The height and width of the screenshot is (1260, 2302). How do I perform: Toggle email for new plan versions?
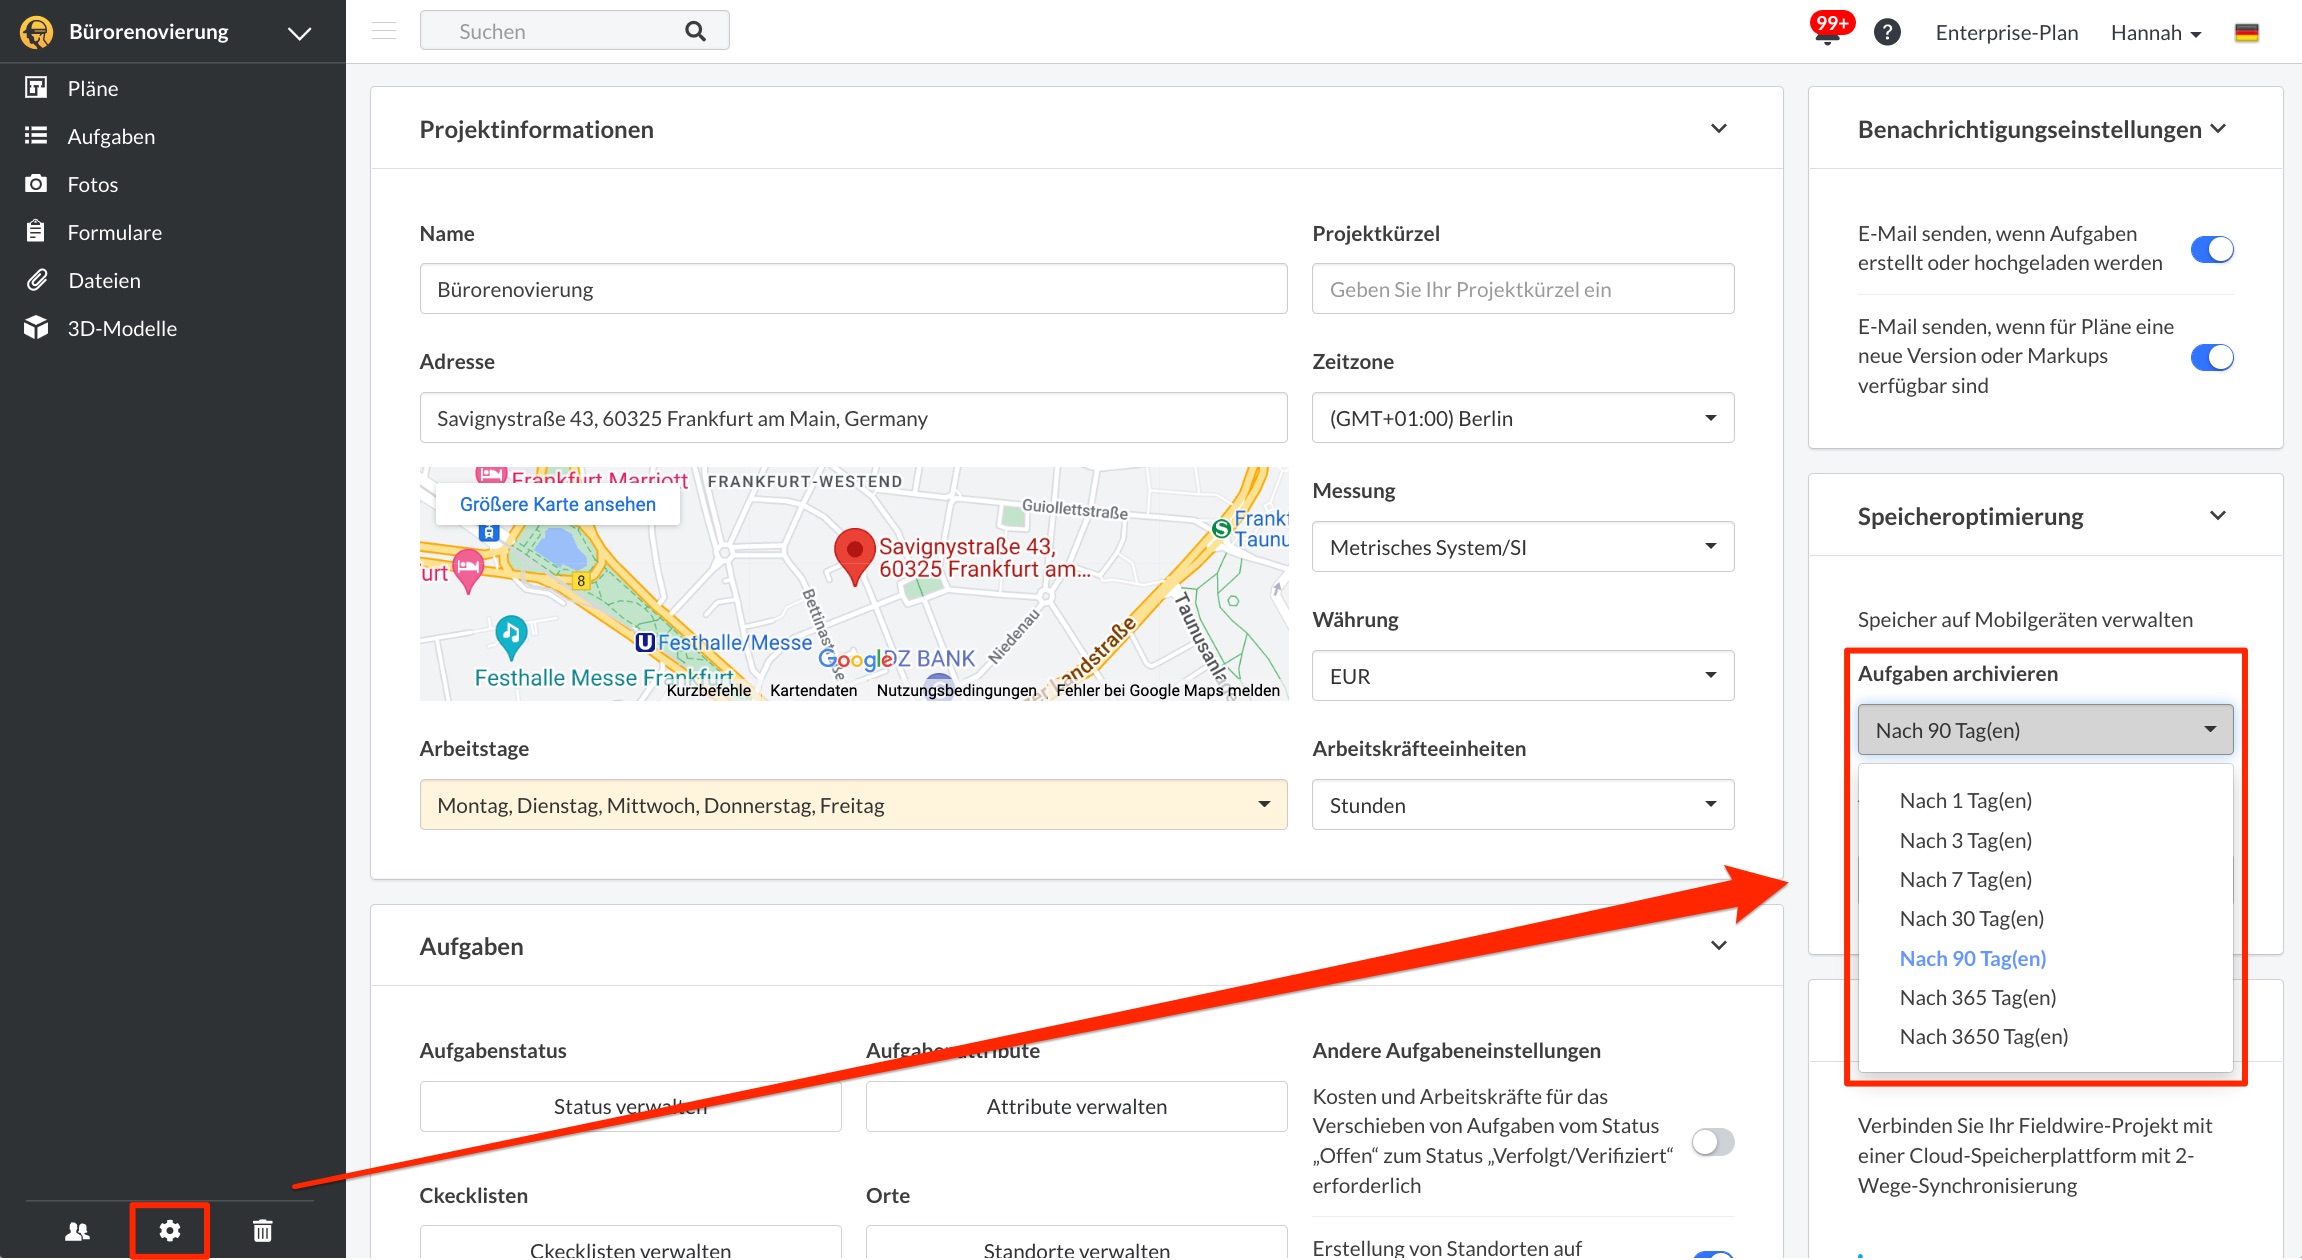(x=2211, y=357)
